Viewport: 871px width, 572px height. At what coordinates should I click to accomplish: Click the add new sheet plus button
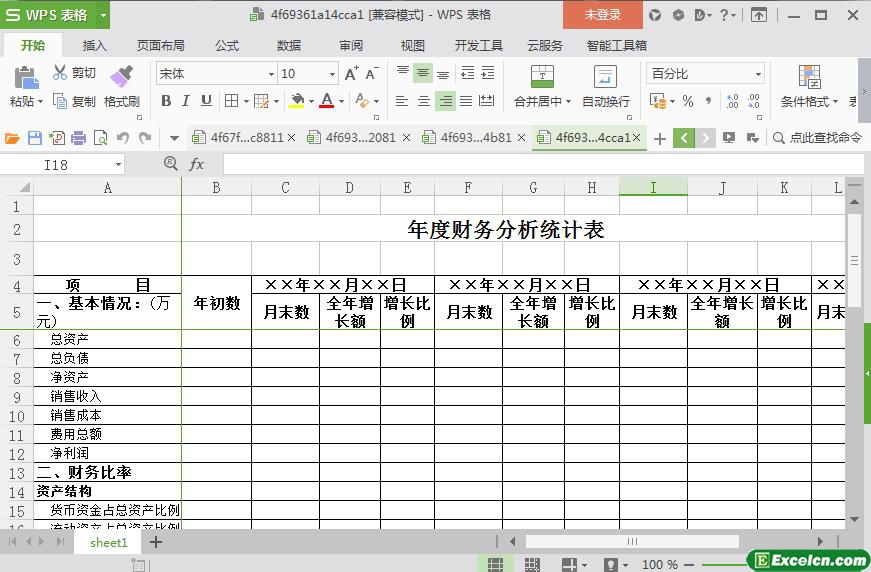click(155, 542)
